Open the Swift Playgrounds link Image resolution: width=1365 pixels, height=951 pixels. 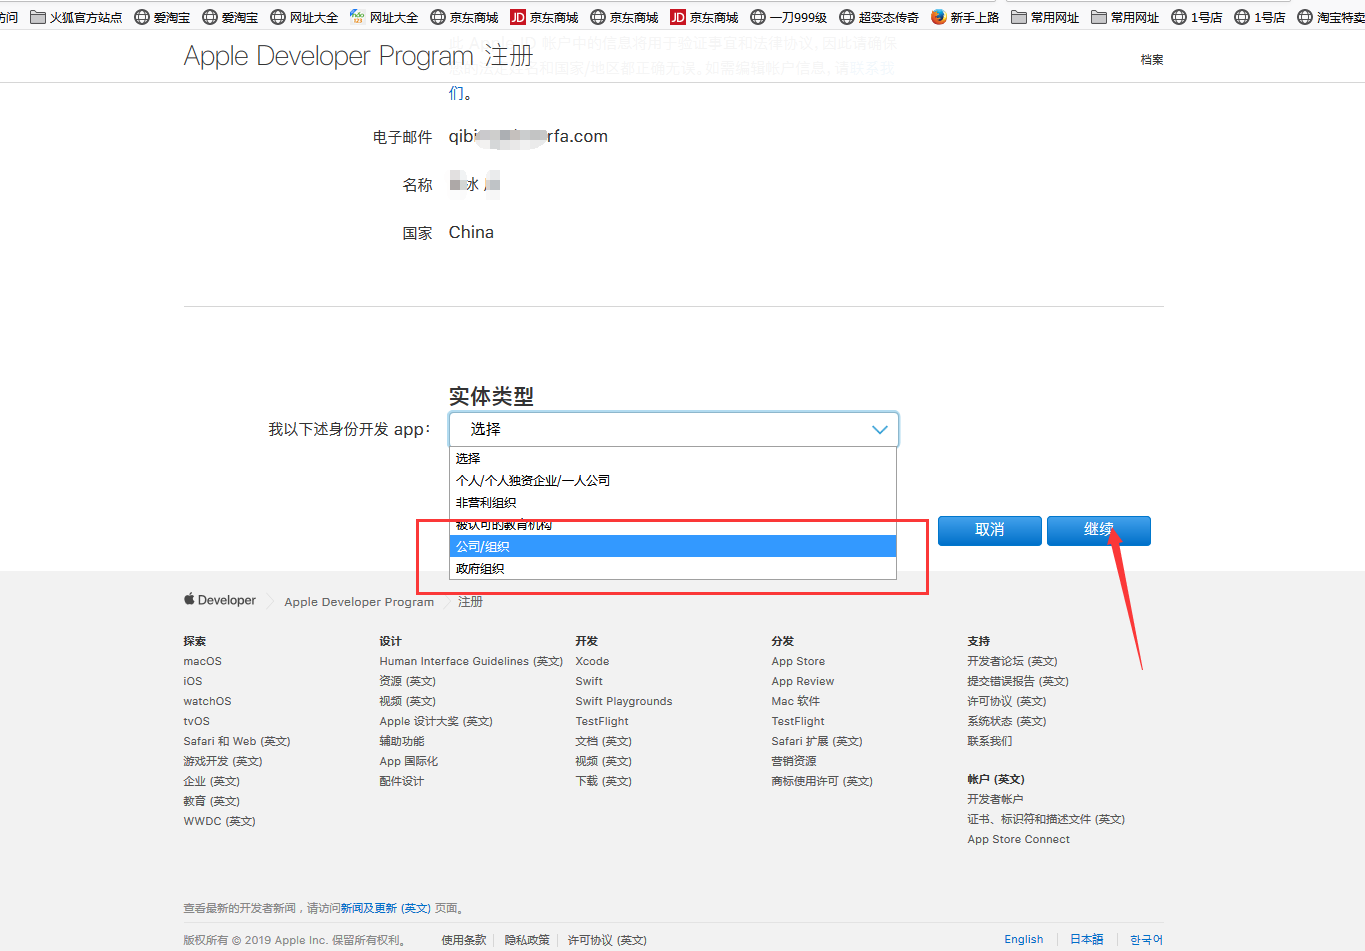[623, 701]
